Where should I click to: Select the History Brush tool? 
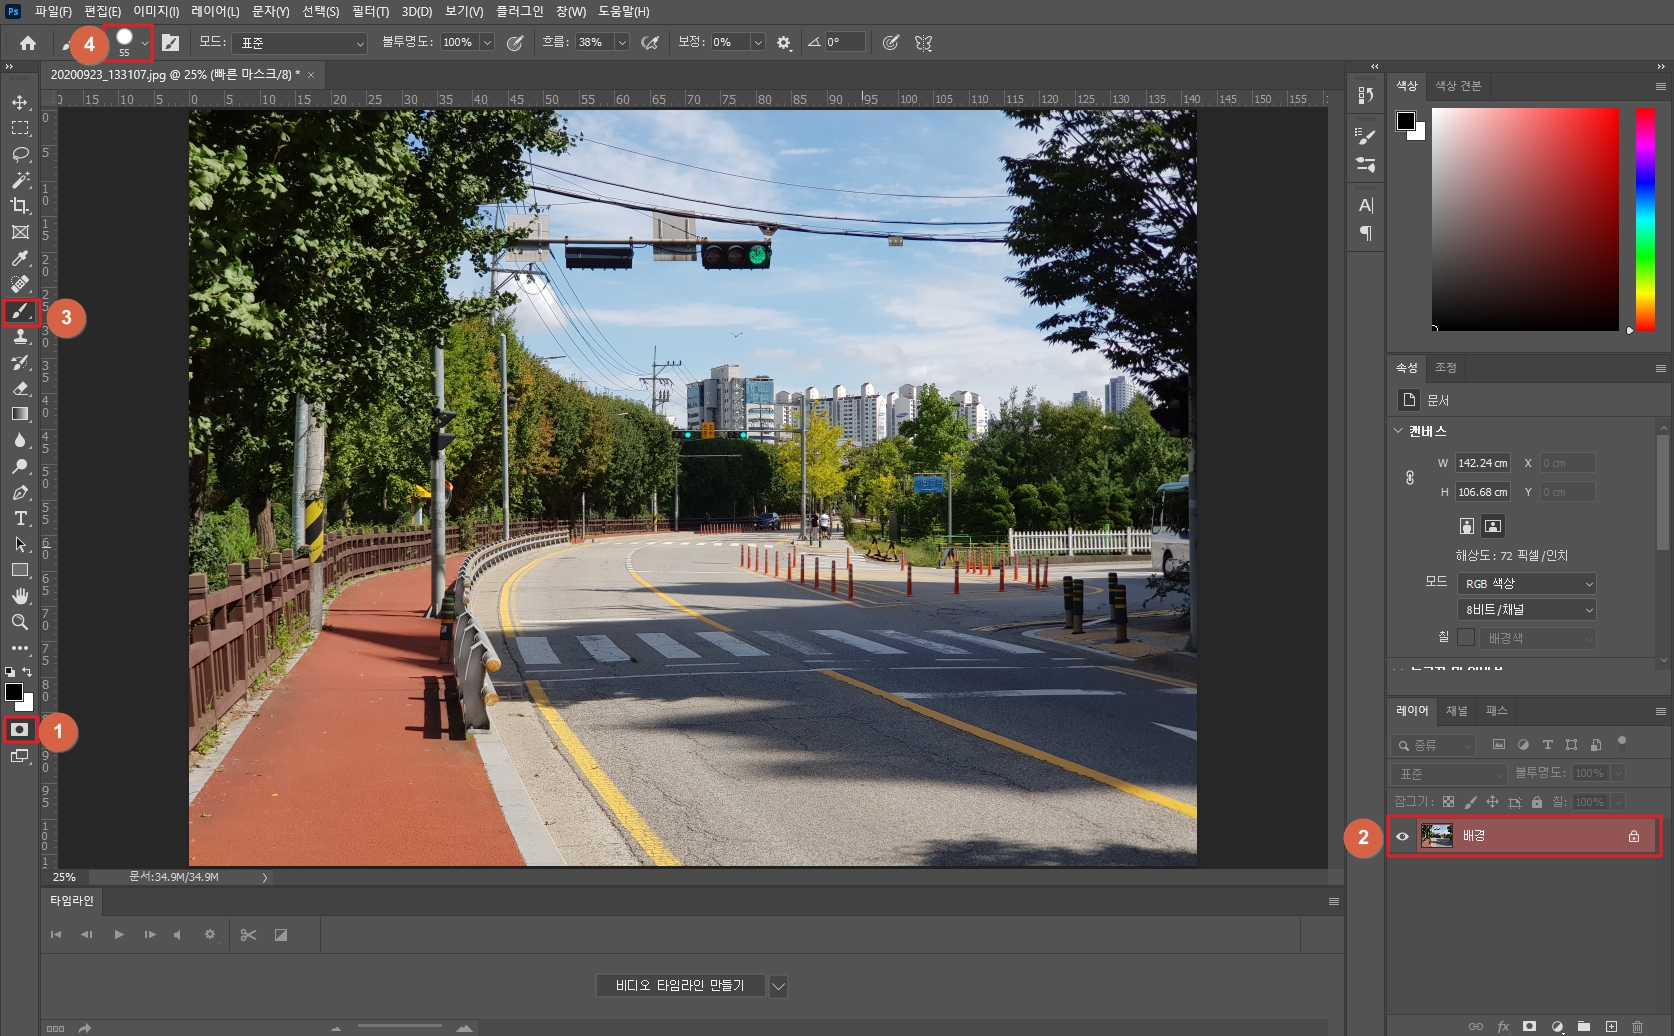[x=20, y=362]
